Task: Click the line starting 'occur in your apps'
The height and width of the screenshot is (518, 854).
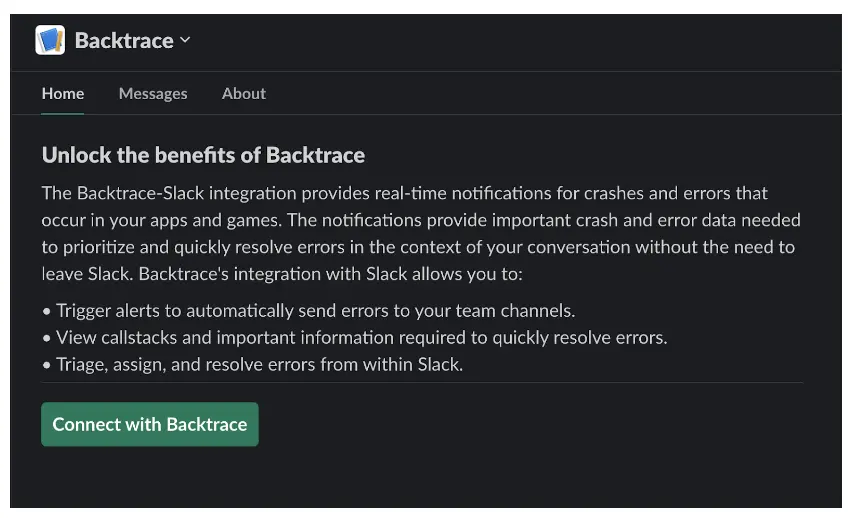Action: (x=420, y=219)
